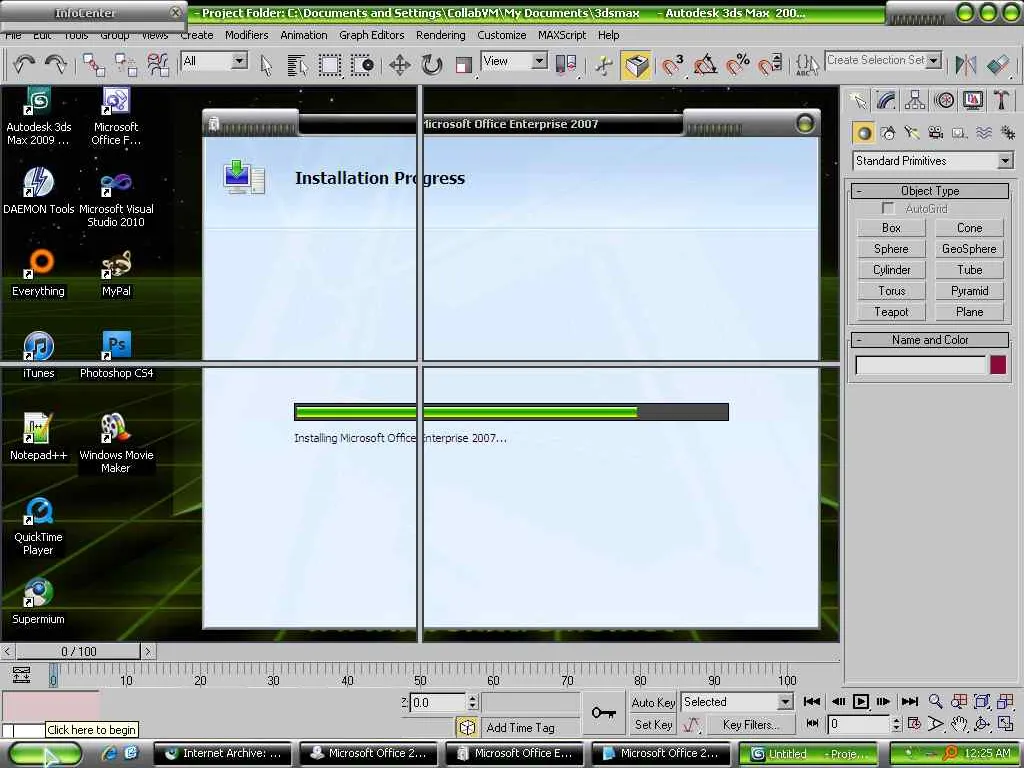Screen dimensions: 1024x768
Task: Toggle the Spinner Snap button
Action: click(770, 65)
